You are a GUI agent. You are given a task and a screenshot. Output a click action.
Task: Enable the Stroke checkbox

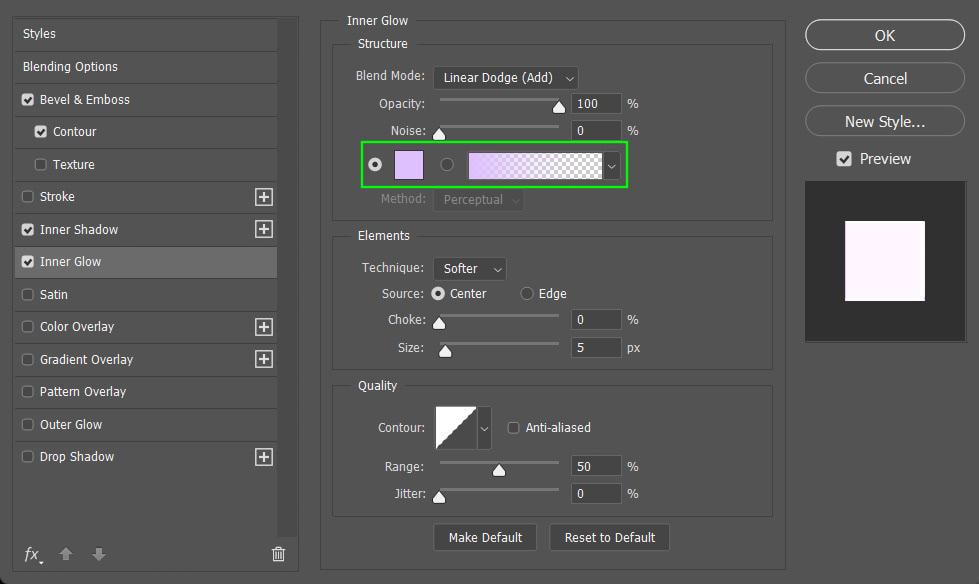click(x=27, y=197)
